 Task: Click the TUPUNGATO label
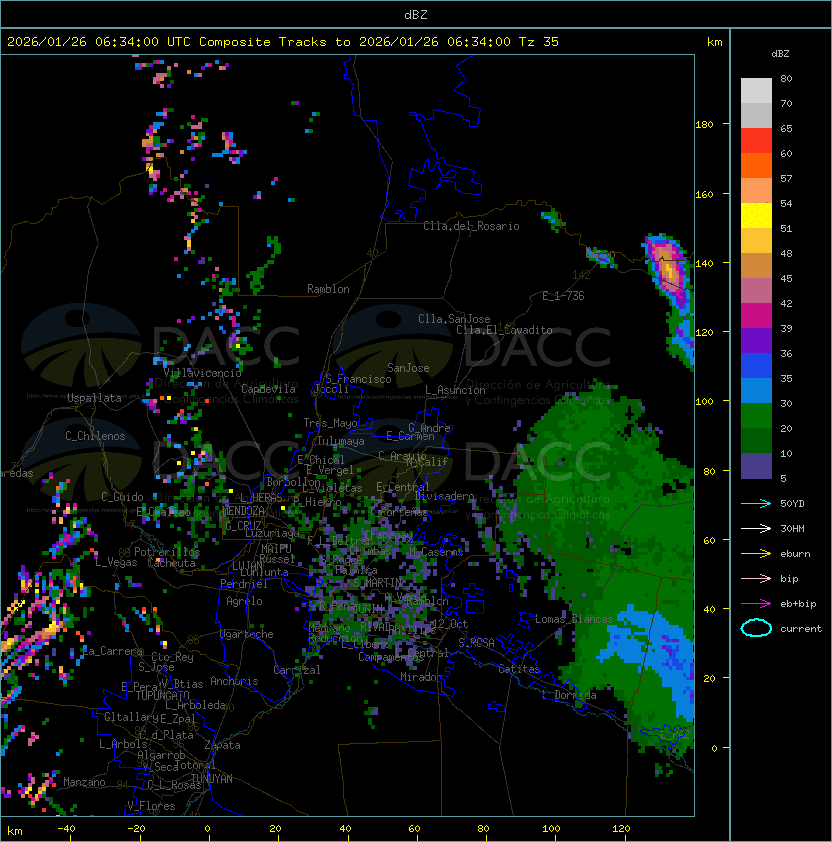(162, 695)
